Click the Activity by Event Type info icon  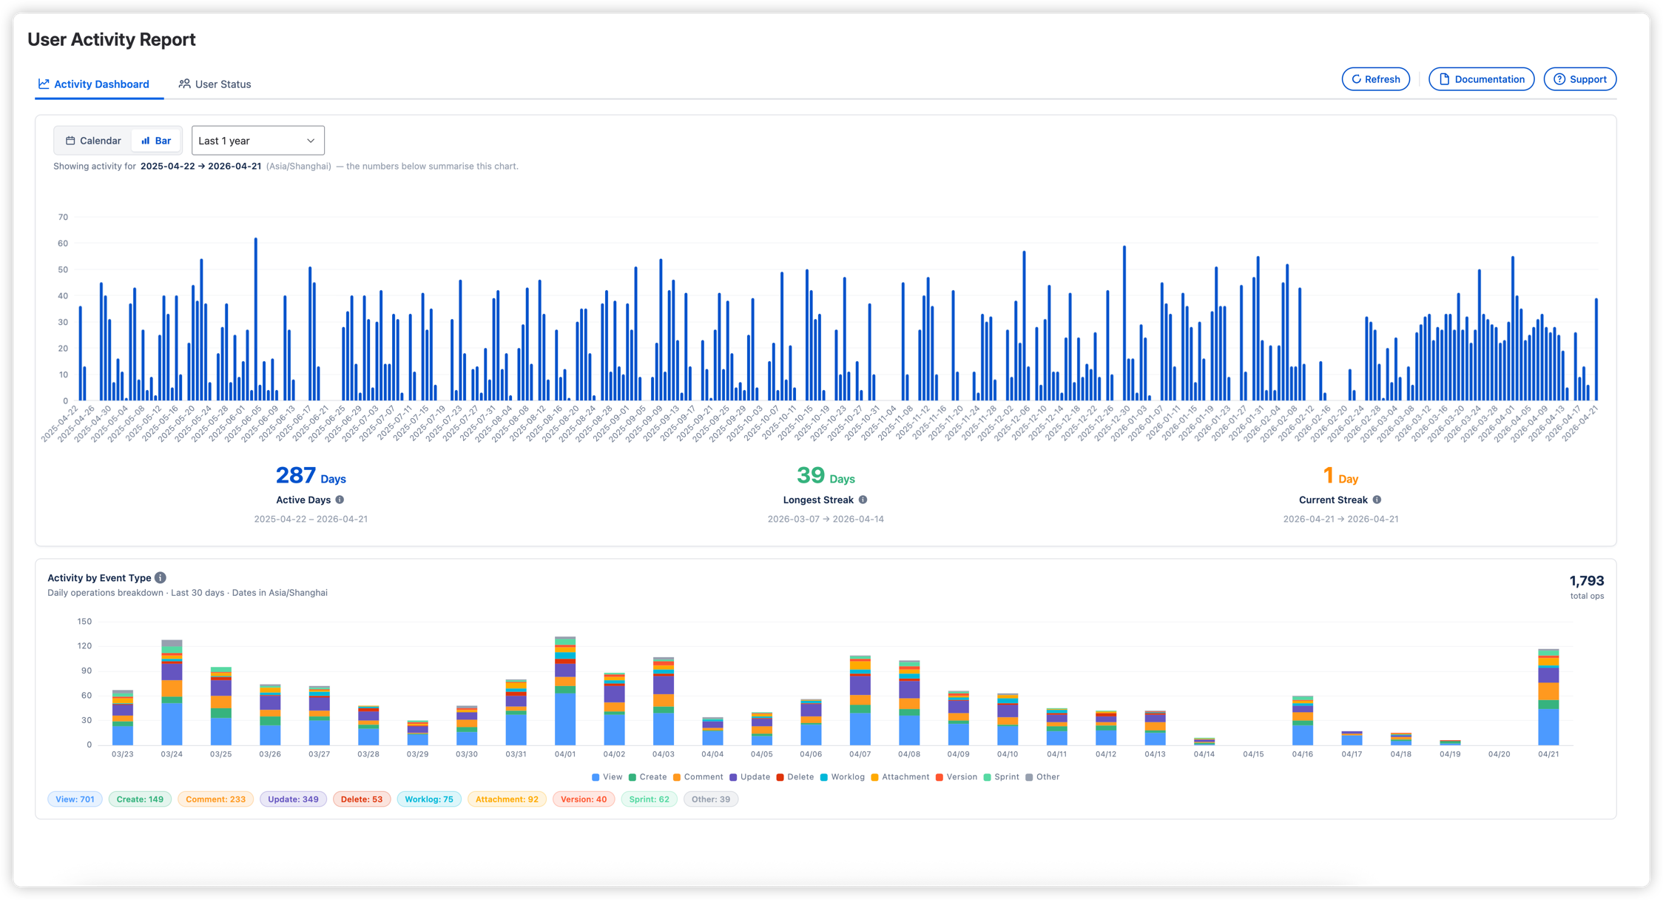click(x=160, y=577)
